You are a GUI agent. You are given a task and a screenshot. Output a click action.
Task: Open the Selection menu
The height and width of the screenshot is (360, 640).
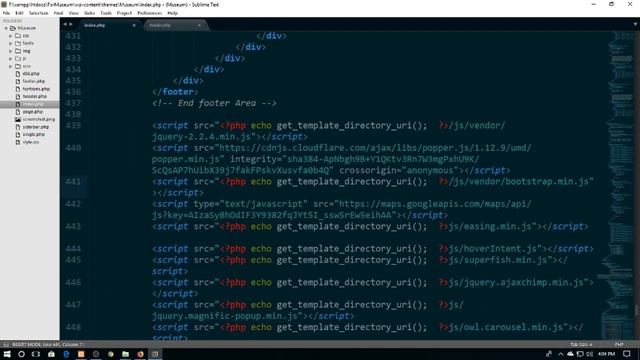tap(38, 13)
